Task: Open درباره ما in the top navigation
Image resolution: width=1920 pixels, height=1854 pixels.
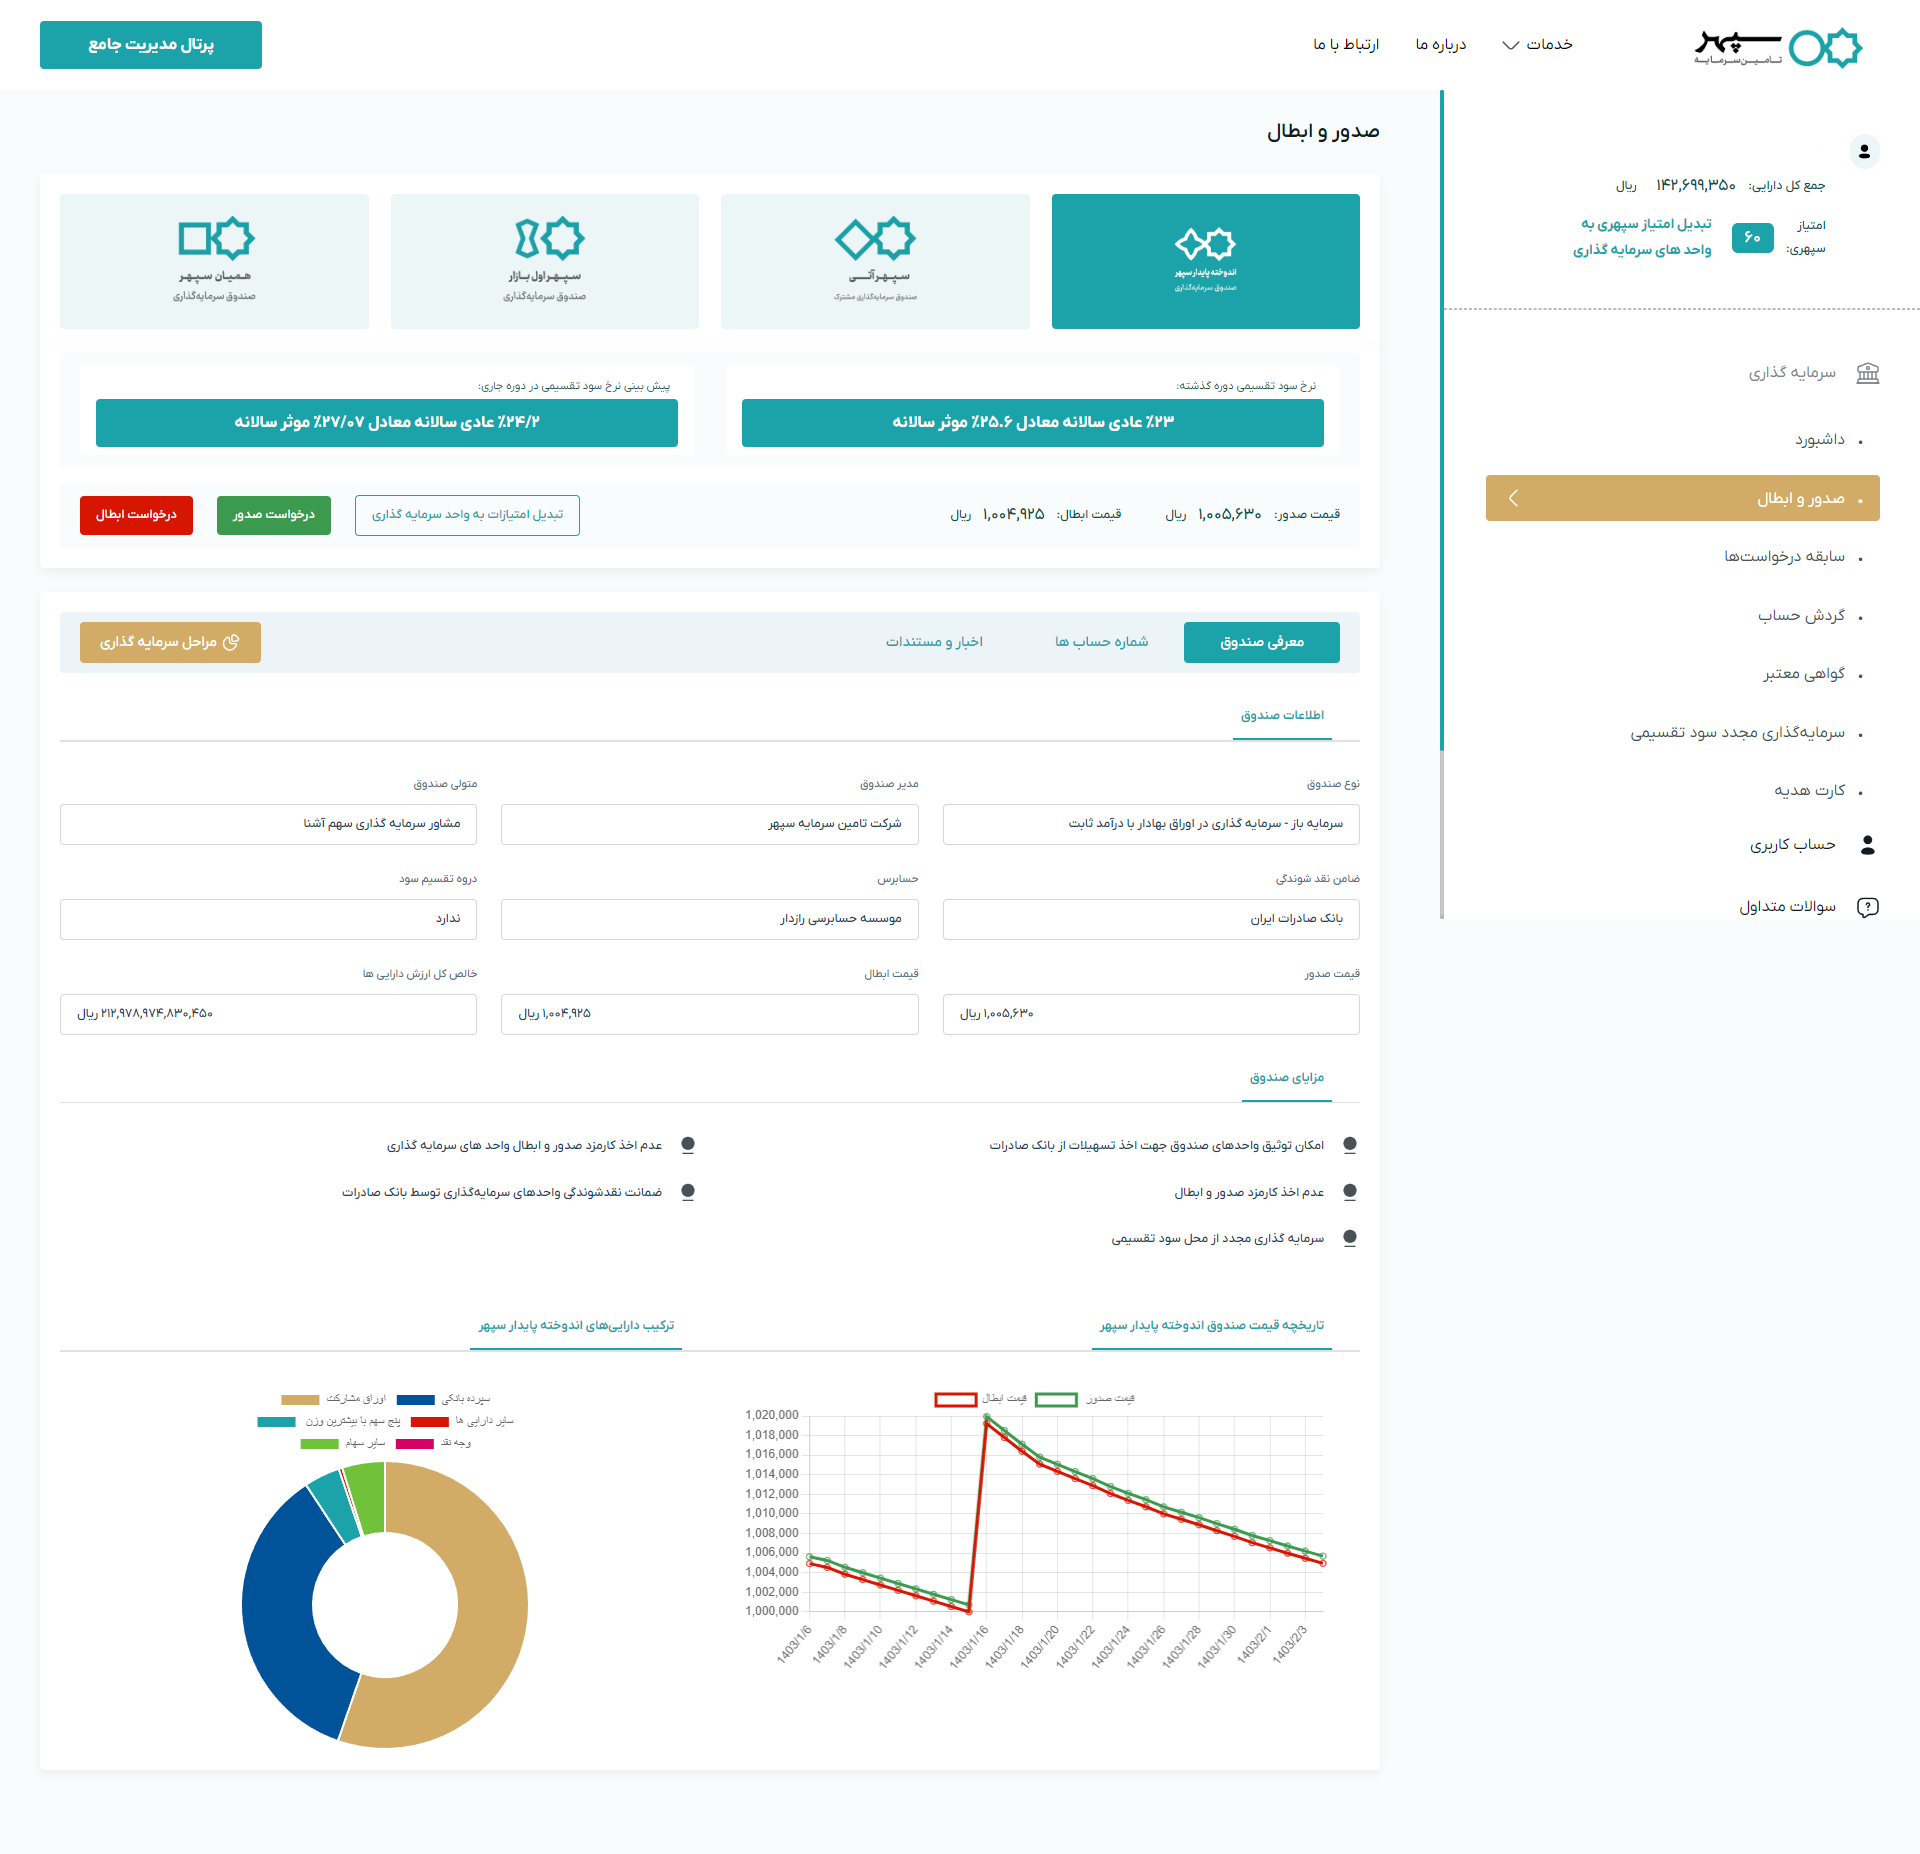Action: pos(1440,45)
